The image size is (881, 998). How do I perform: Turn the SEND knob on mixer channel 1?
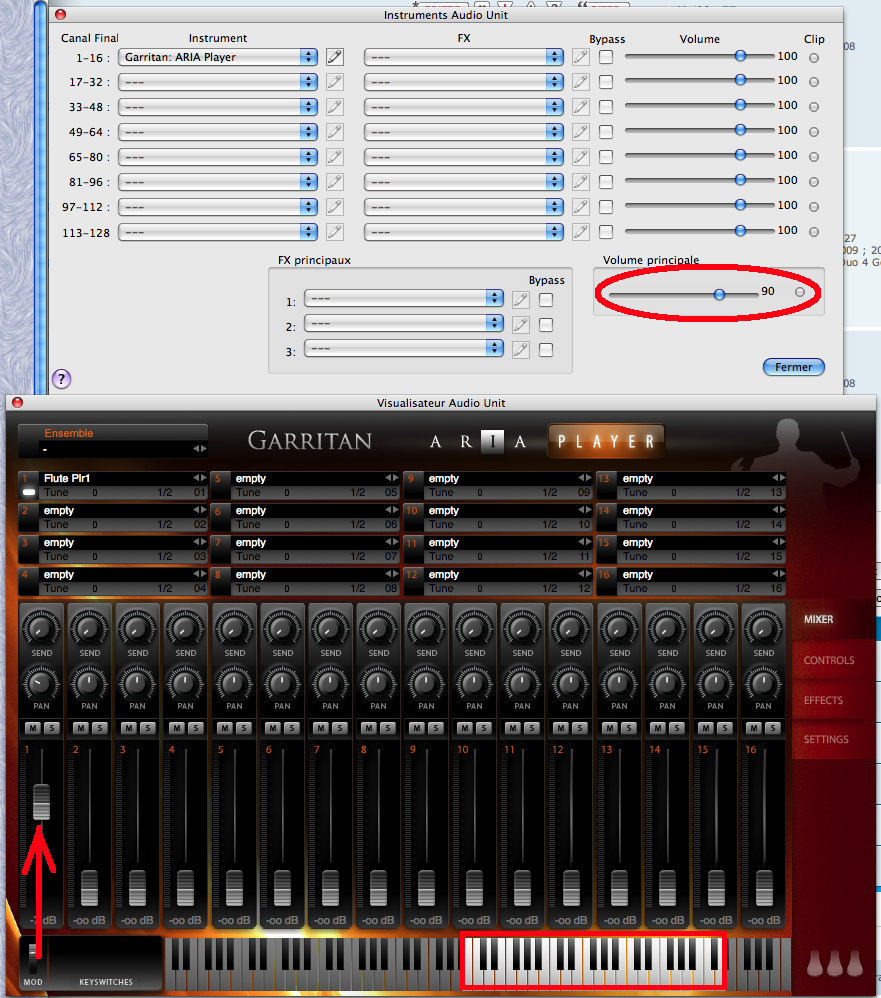(41, 629)
